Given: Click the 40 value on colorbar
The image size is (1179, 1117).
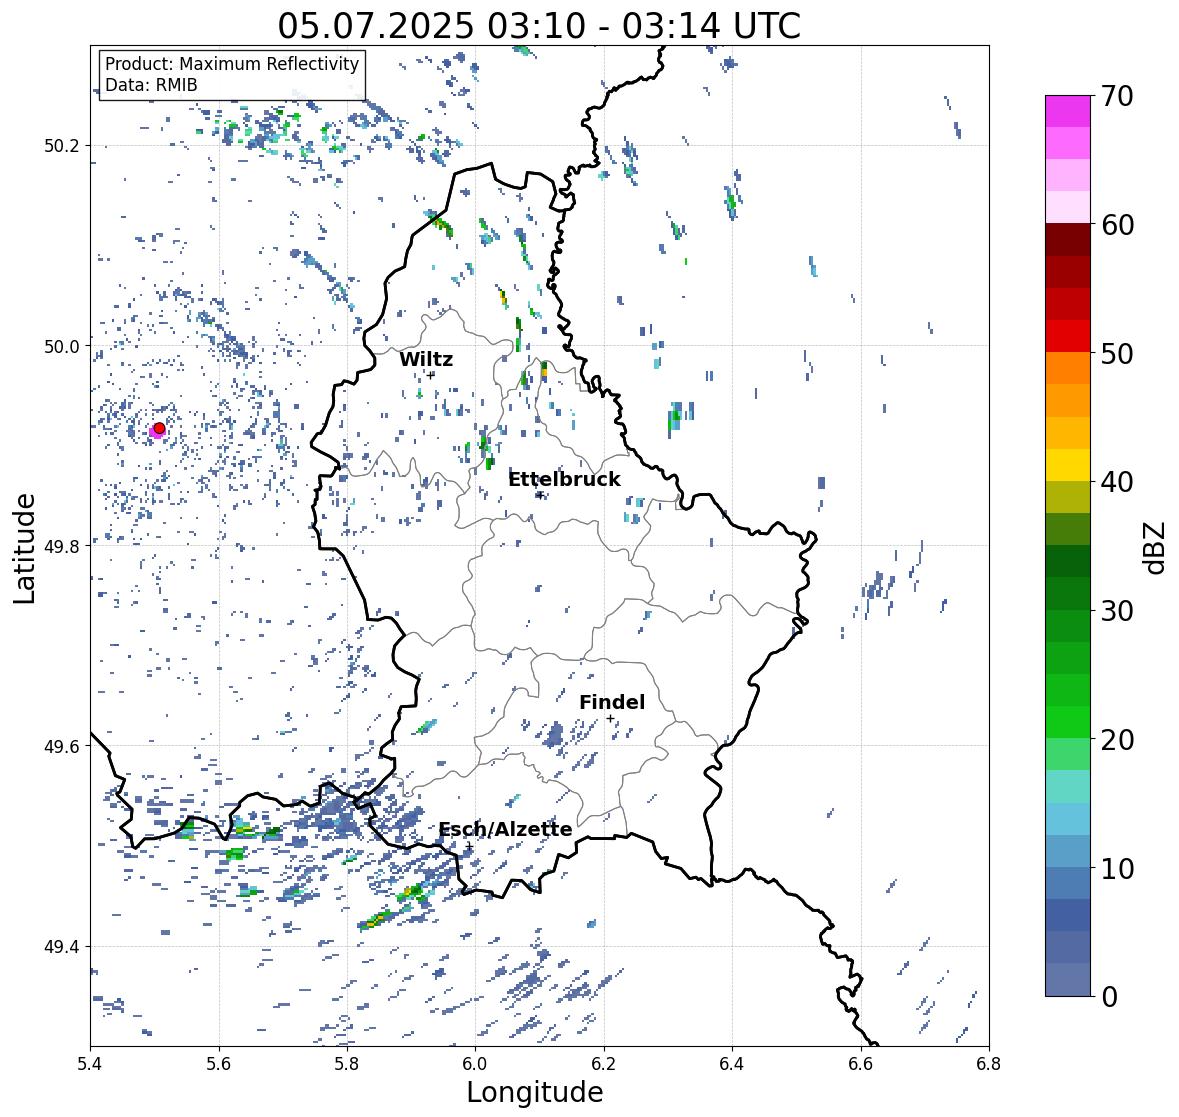Looking at the screenshot, I should (x=1117, y=482).
